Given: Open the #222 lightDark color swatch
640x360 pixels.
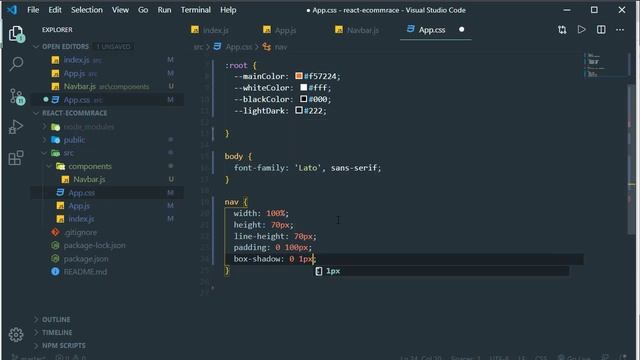Looking at the screenshot, I should click(x=299, y=110).
